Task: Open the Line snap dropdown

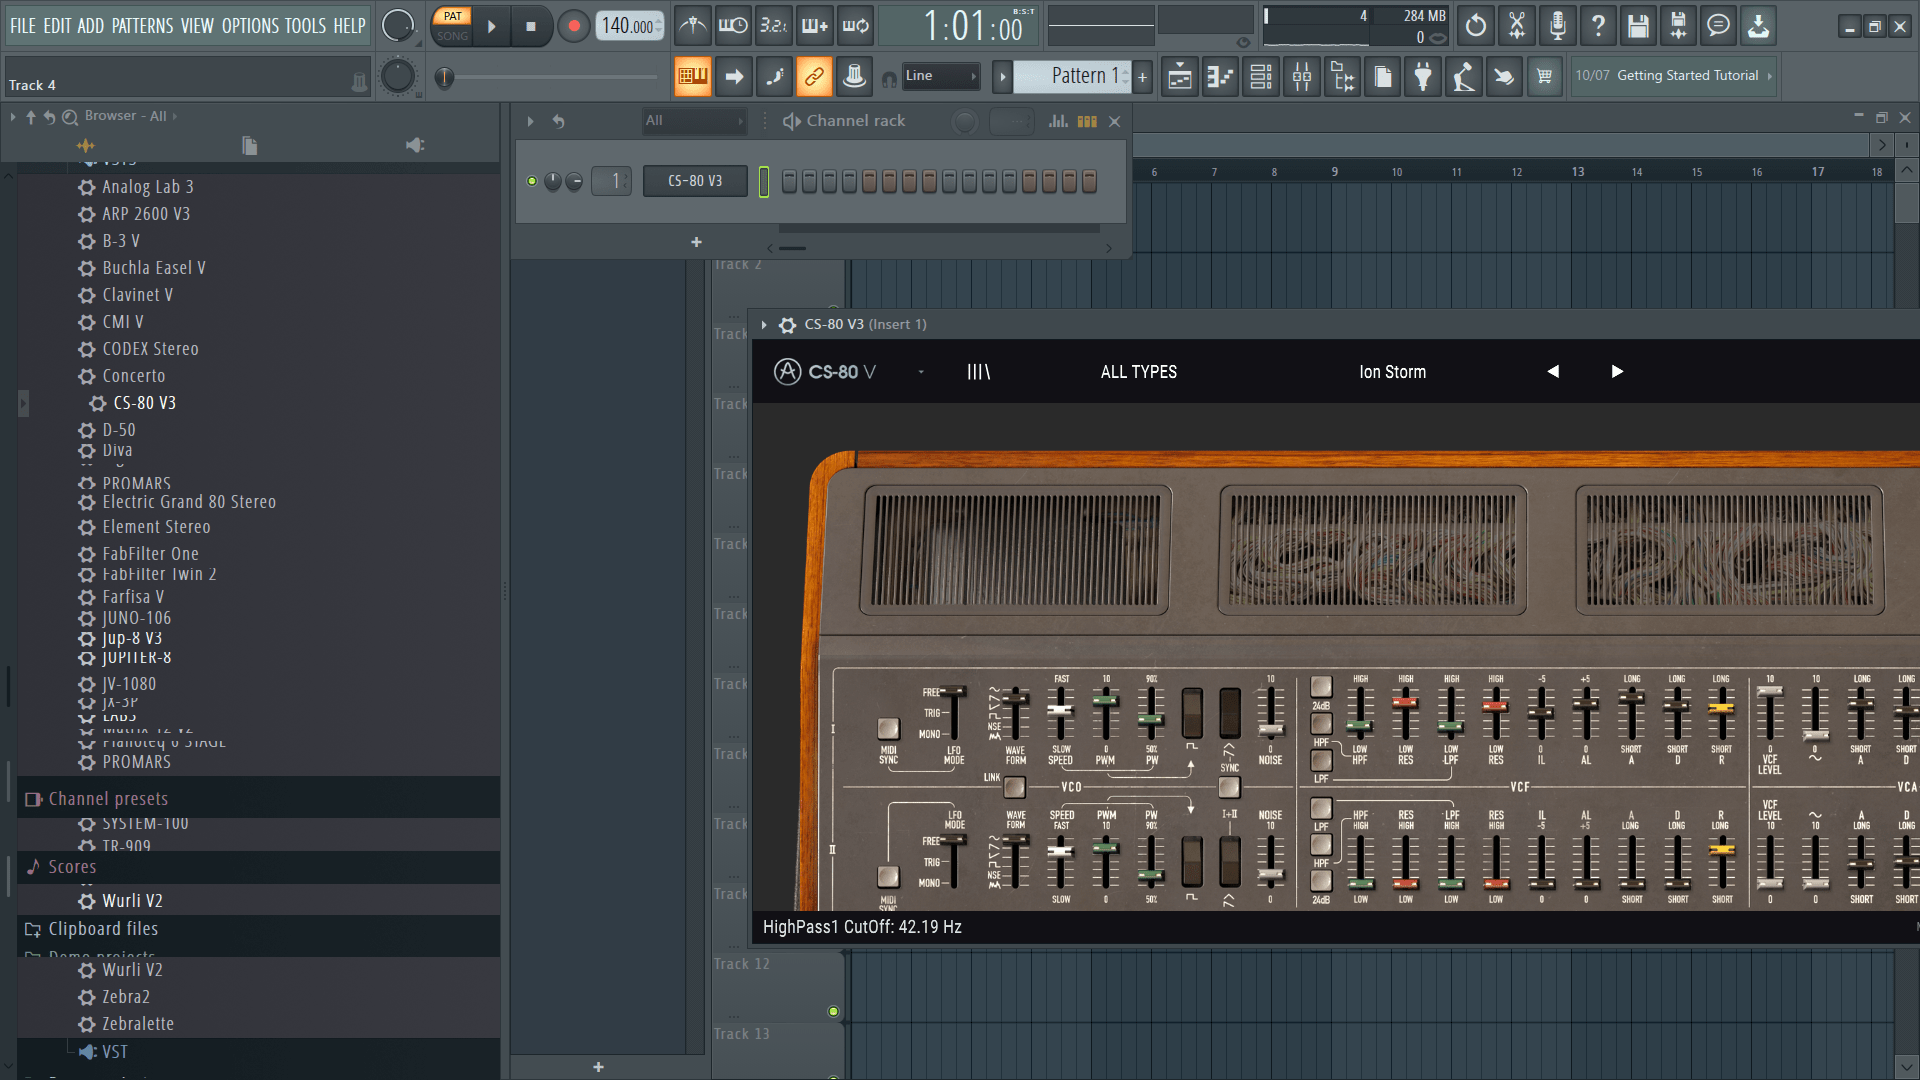Action: click(940, 76)
